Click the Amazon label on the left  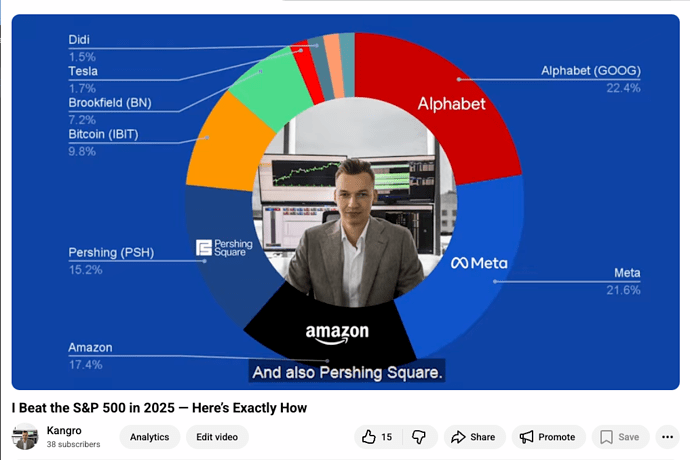(x=90, y=347)
